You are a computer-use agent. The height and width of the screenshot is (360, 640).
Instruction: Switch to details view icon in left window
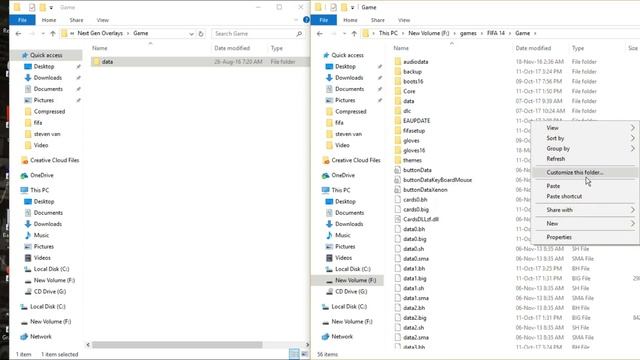click(294, 354)
